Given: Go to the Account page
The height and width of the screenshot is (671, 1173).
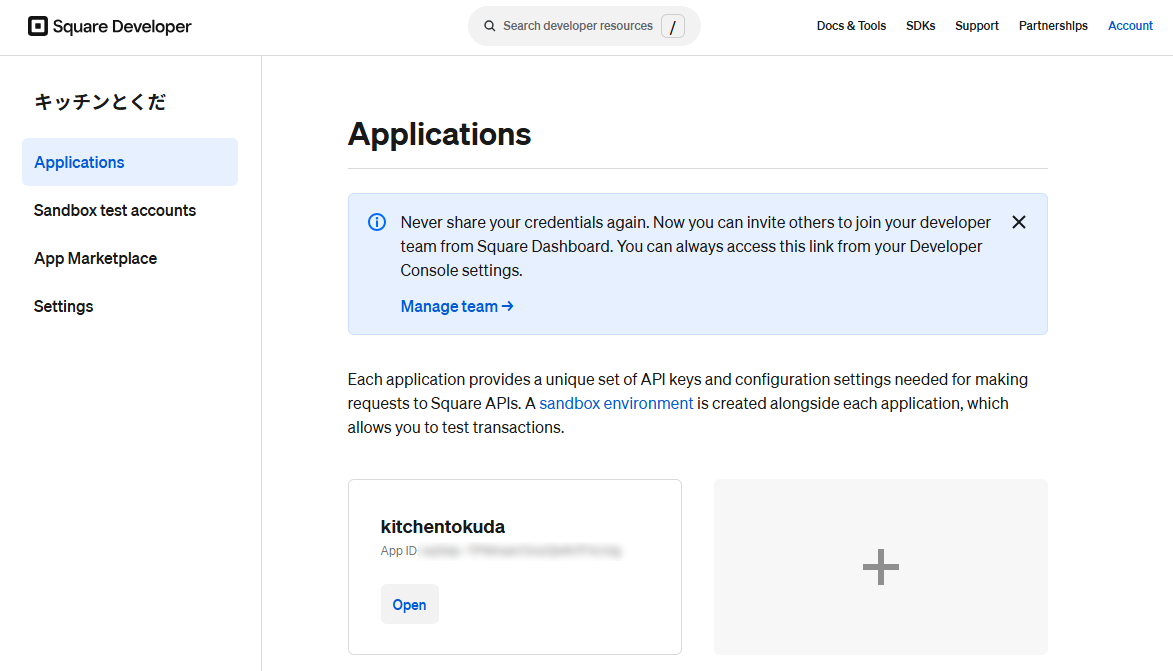Looking at the screenshot, I should [x=1130, y=26].
